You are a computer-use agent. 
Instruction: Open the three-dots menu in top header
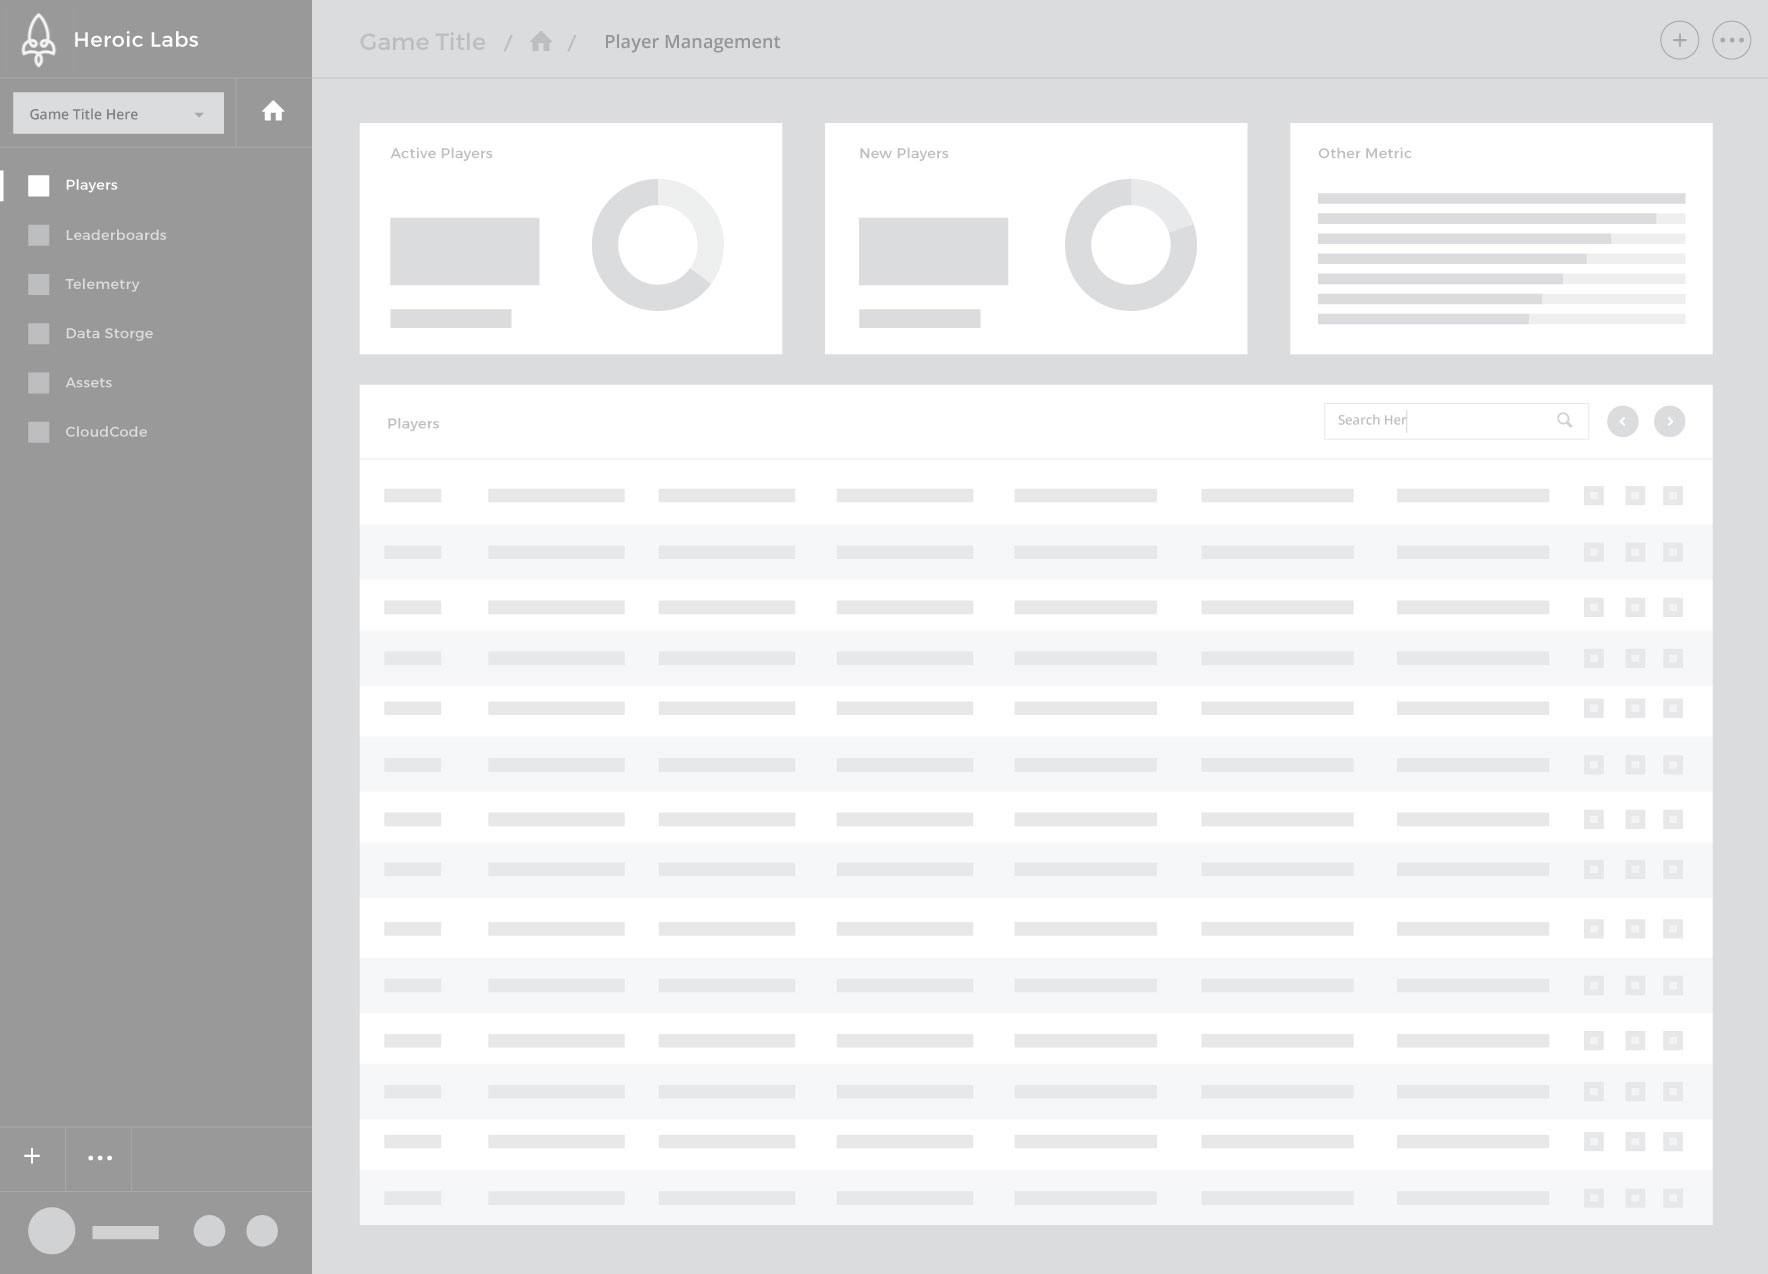1731,41
